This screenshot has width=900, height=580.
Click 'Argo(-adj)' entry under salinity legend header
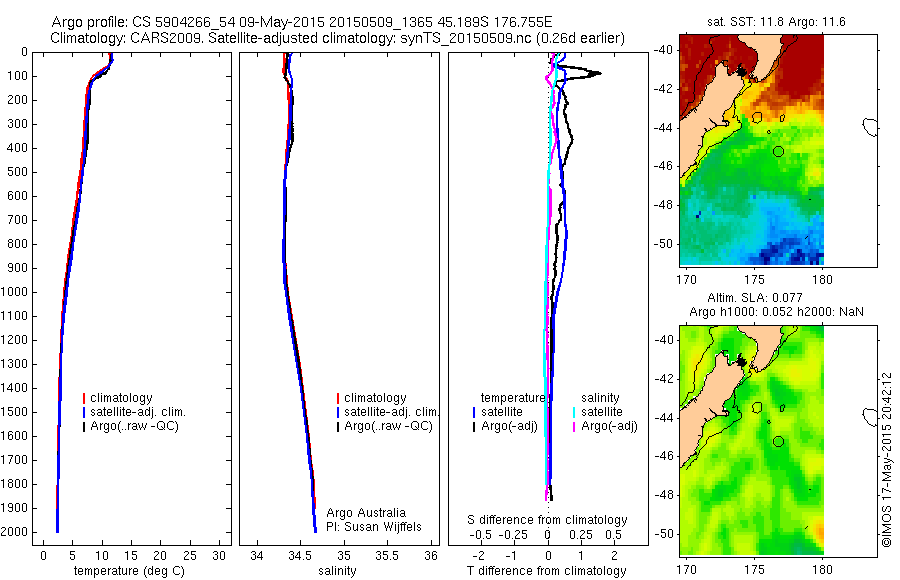tap(609, 426)
